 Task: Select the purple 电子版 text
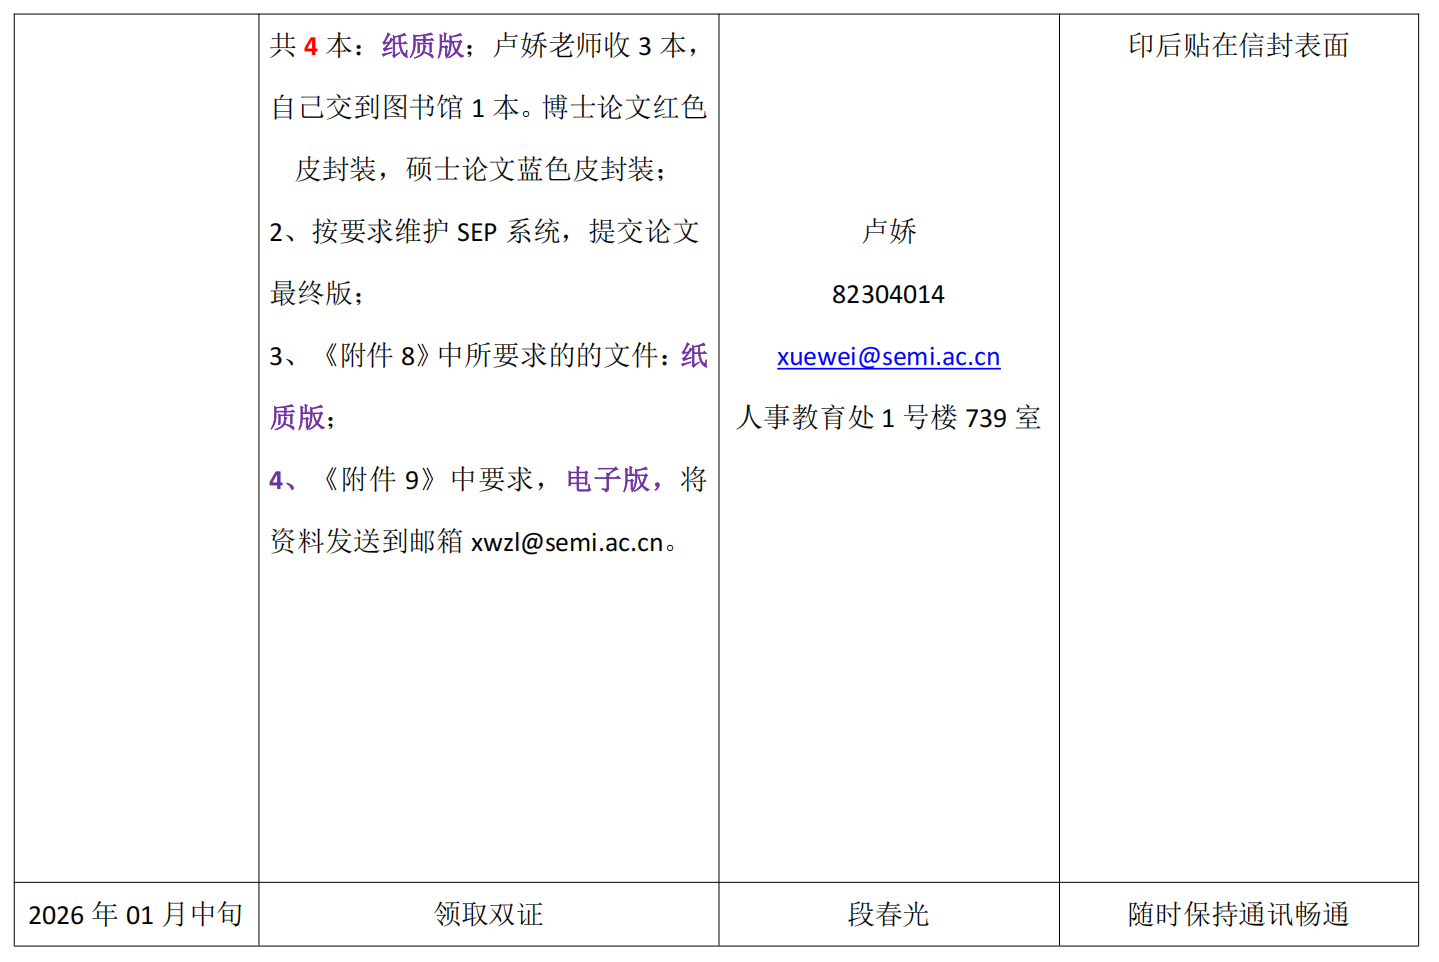pyautogui.click(x=607, y=480)
